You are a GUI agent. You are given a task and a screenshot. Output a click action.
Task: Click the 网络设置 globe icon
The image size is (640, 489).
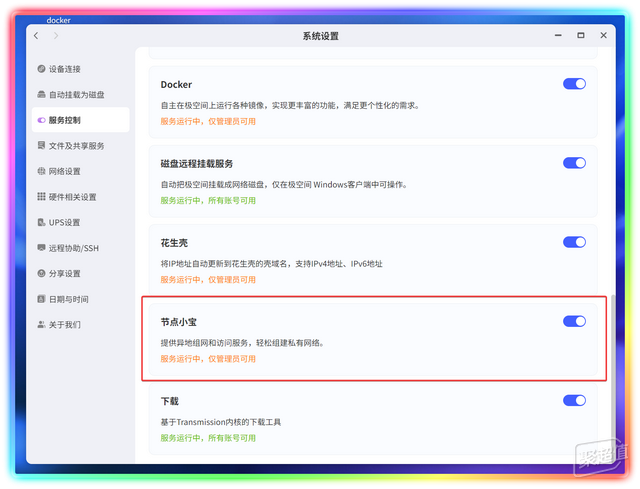[41, 171]
